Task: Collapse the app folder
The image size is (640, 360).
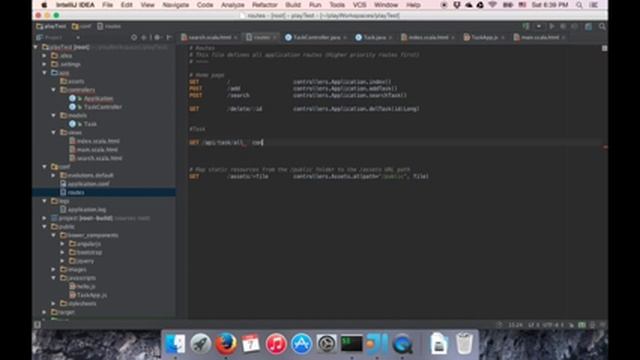Action: (44, 73)
